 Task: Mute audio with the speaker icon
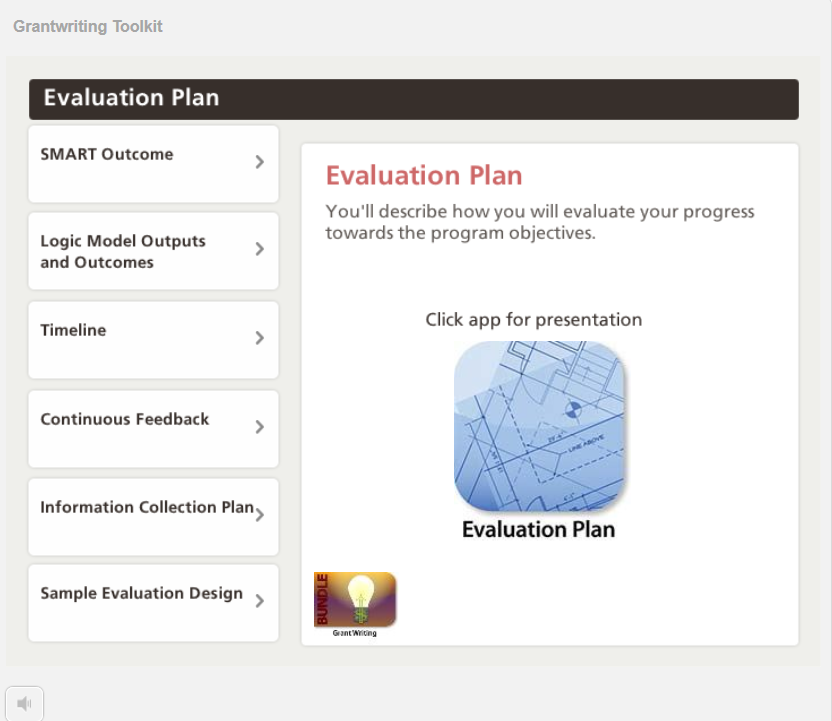24,704
